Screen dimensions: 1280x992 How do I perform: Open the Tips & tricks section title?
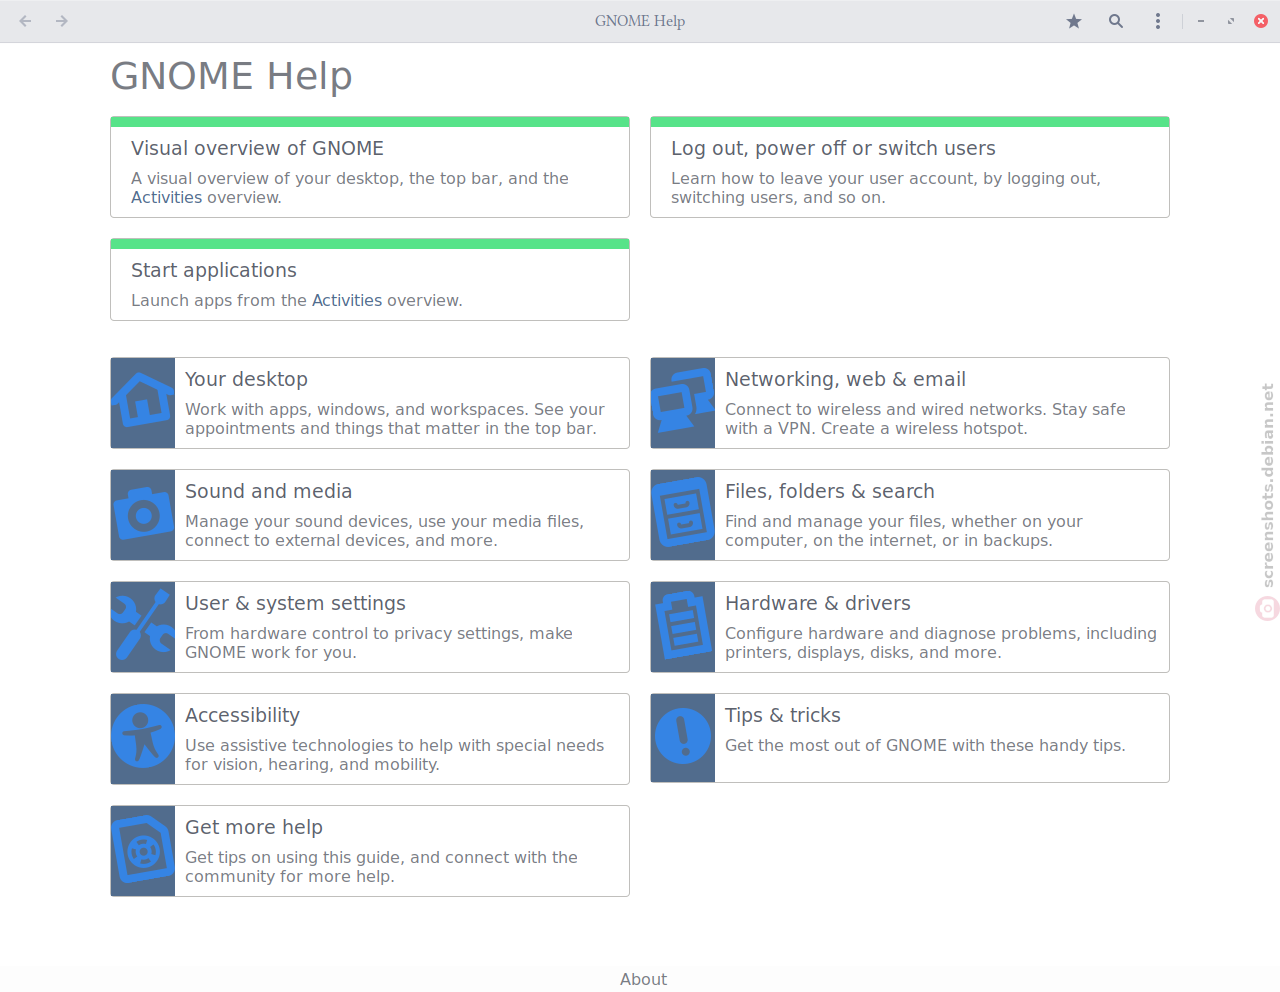(x=783, y=715)
